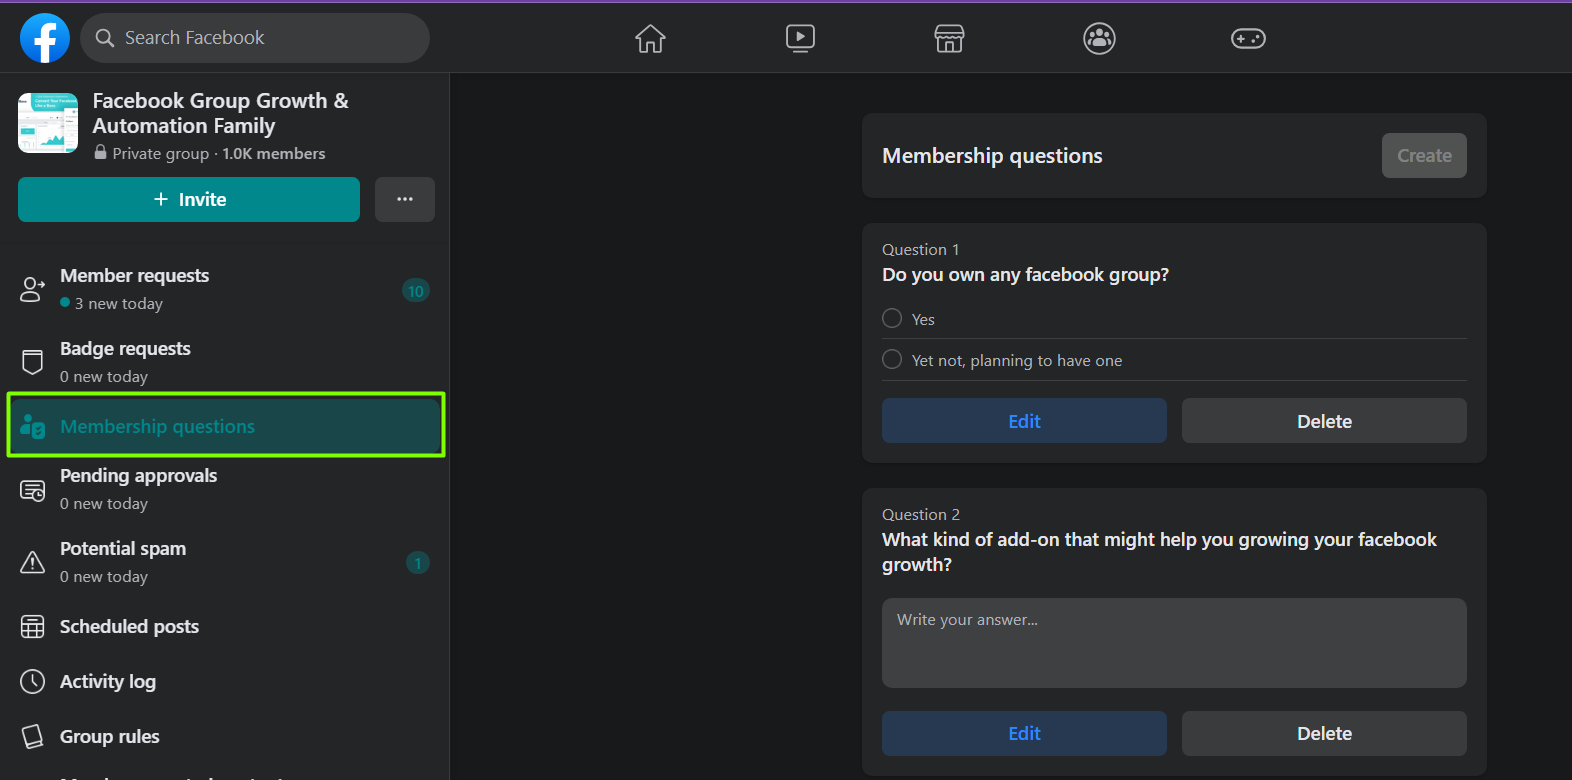Click 'Do you own any facebook group?' text
The image size is (1572, 780).
pyautogui.click(x=1025, y=275)
